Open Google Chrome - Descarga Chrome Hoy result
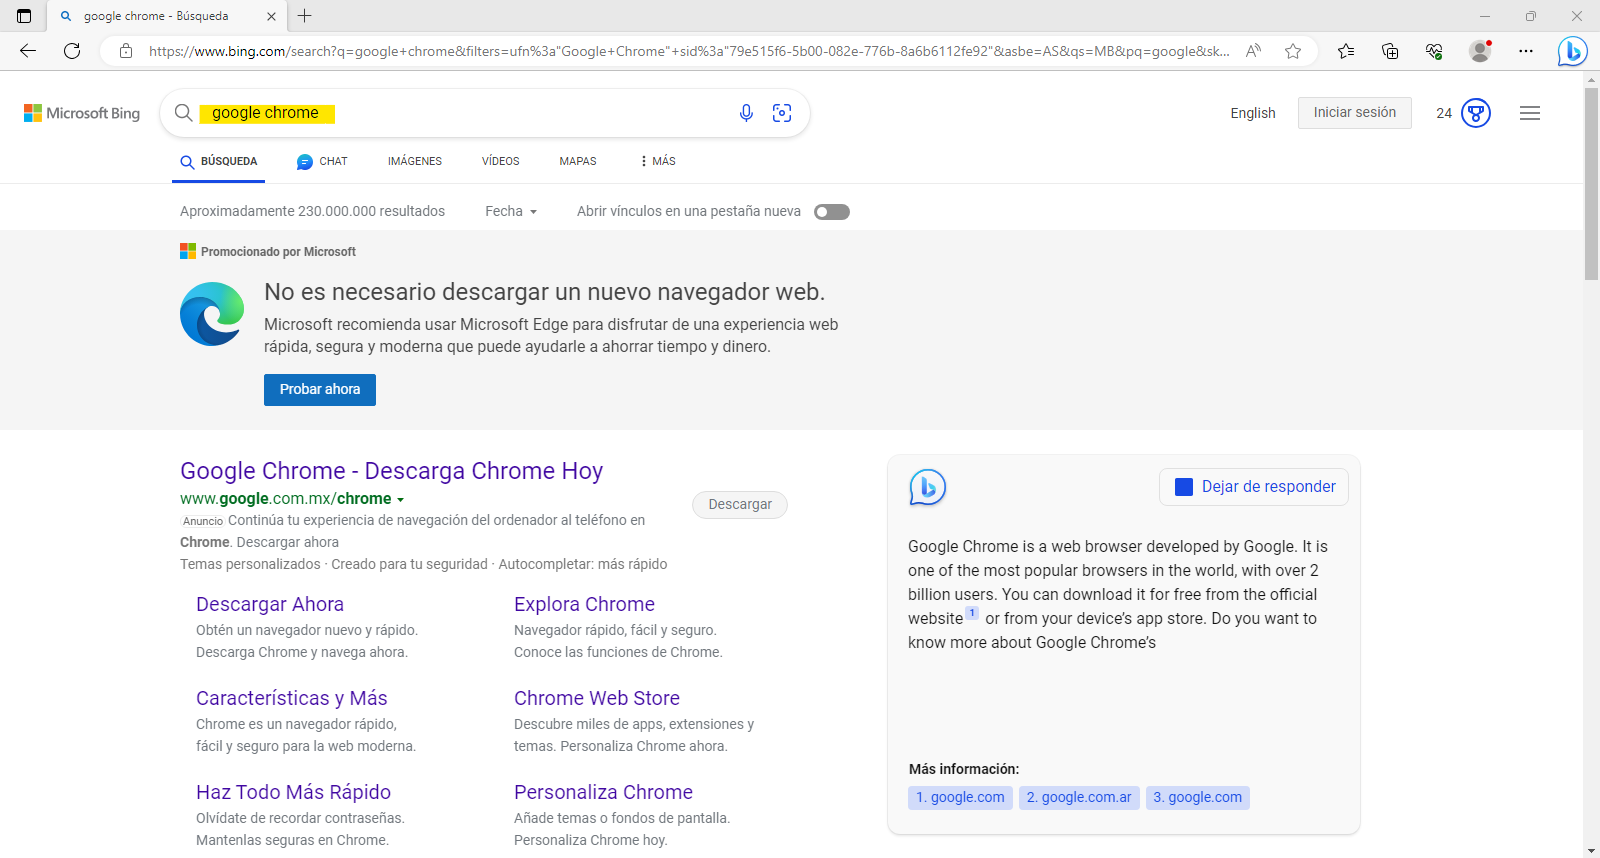The image size is (1600, 858). pos(391,471)
